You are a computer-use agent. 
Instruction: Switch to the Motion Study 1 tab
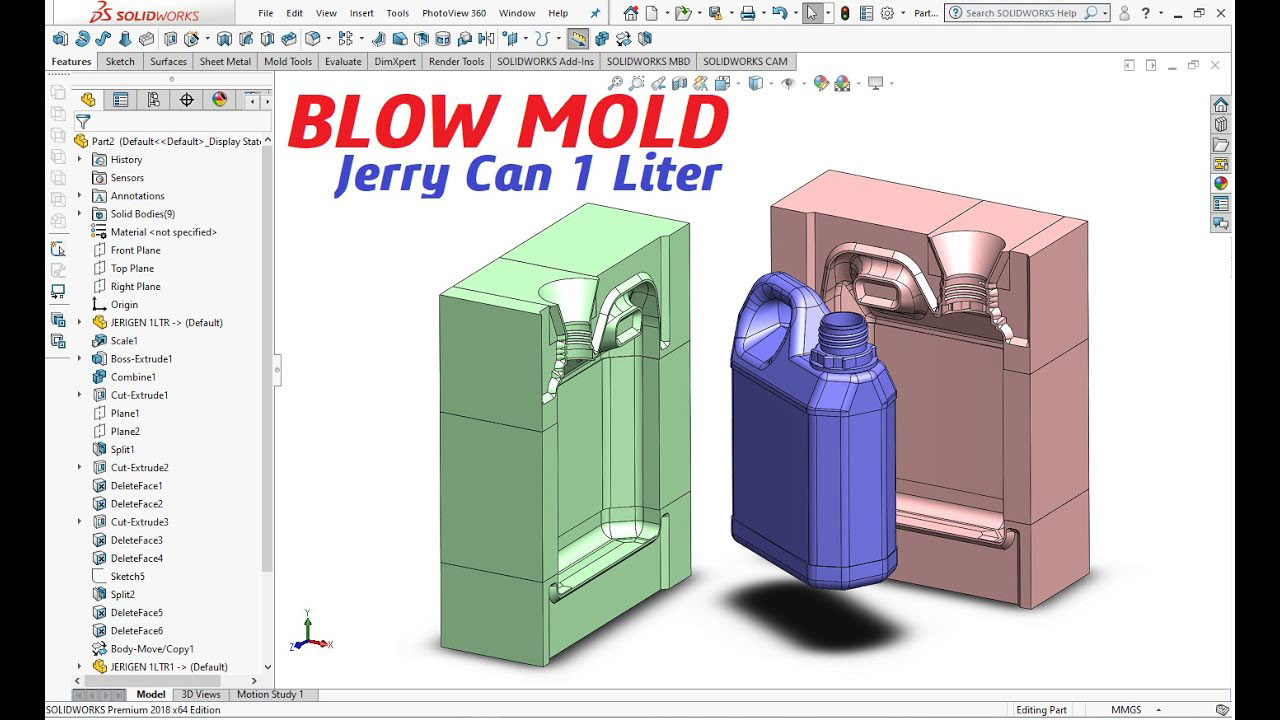270,694
